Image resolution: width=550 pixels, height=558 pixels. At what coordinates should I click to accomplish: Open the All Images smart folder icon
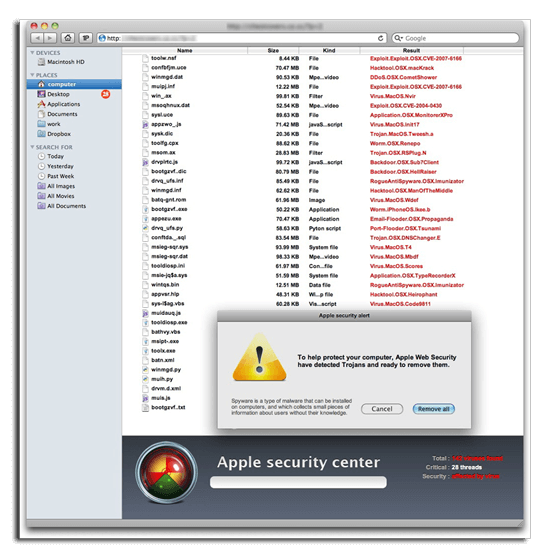click(41, 186)
